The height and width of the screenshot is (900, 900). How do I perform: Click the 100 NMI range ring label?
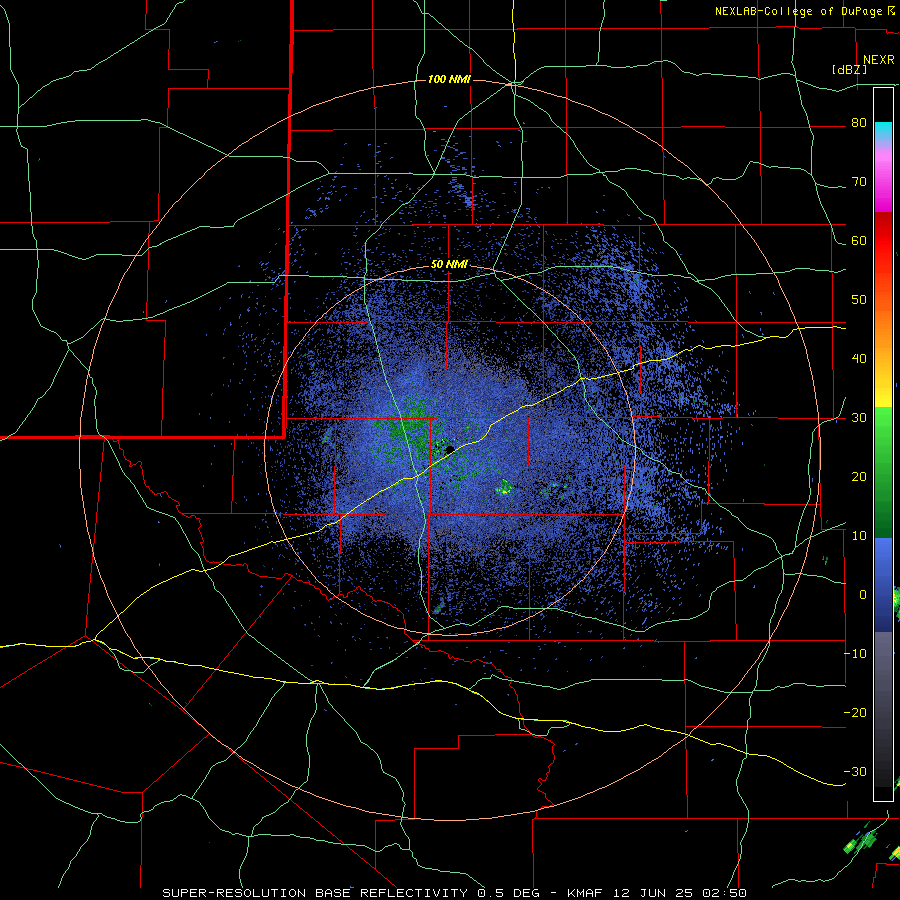click(x=449, y=79)
